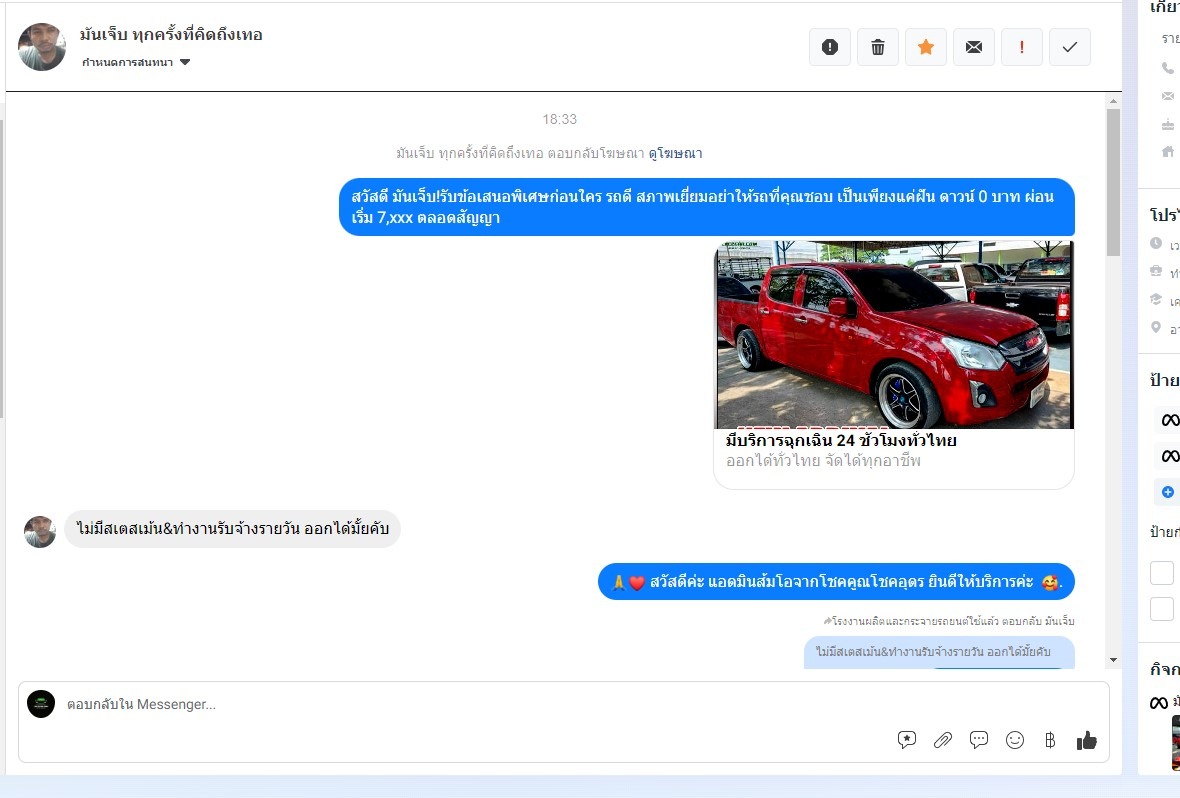Viewport: 1180px width, 798px height.
Task: Click page avatar beside the reply box
Action: pos(41,704)
